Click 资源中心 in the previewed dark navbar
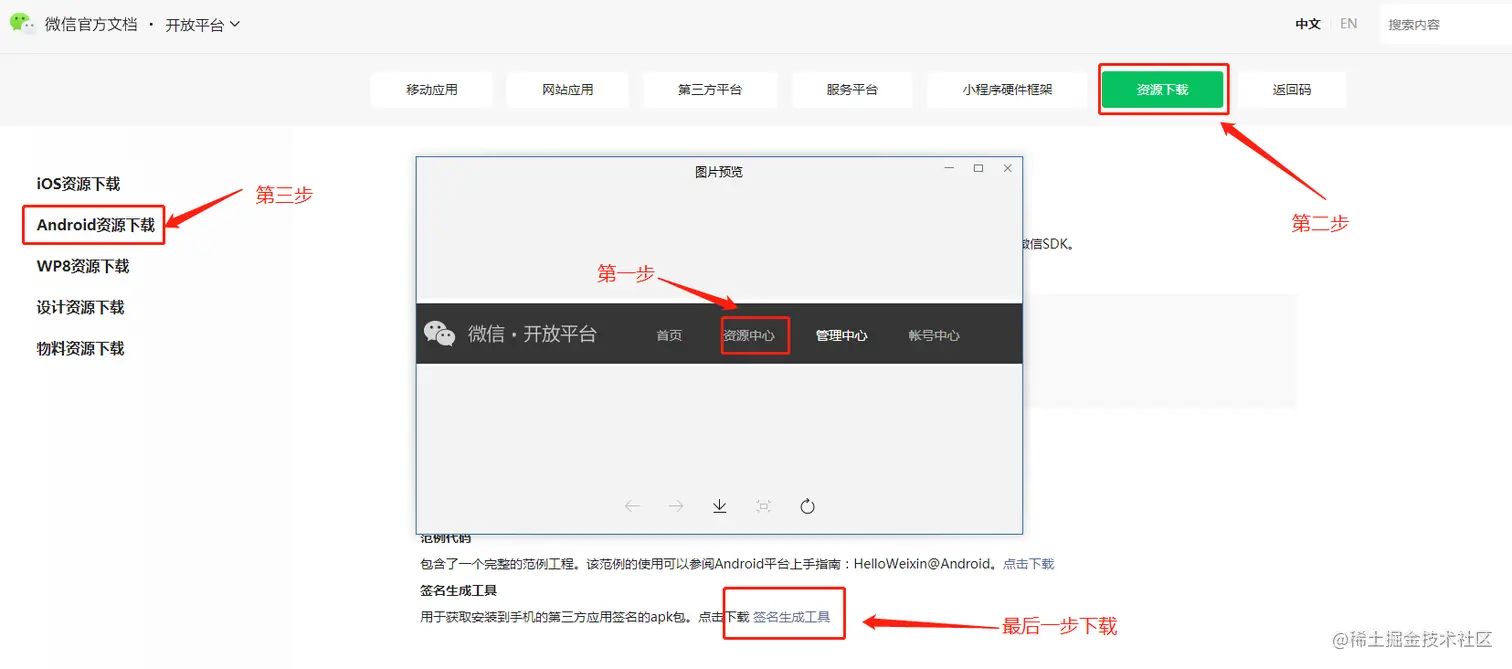Screen dimensions: 1512x669 [749, 335]
